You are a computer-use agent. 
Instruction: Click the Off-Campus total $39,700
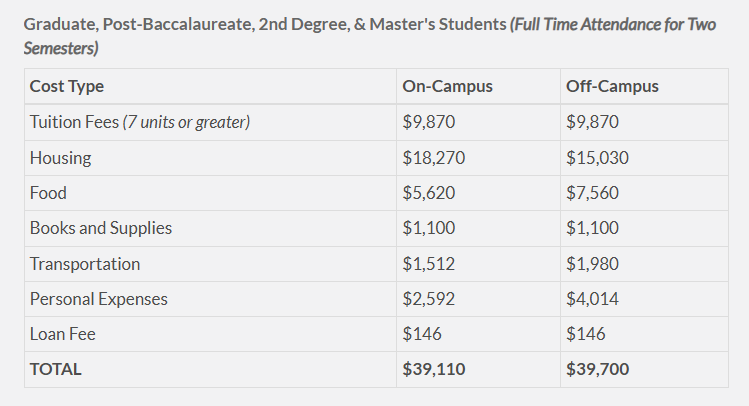(x=598, y=369)
